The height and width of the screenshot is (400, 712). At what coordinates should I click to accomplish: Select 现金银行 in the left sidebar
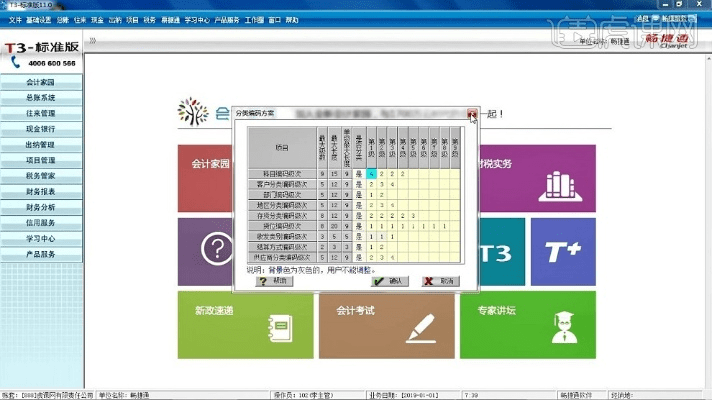coord(41,129)
